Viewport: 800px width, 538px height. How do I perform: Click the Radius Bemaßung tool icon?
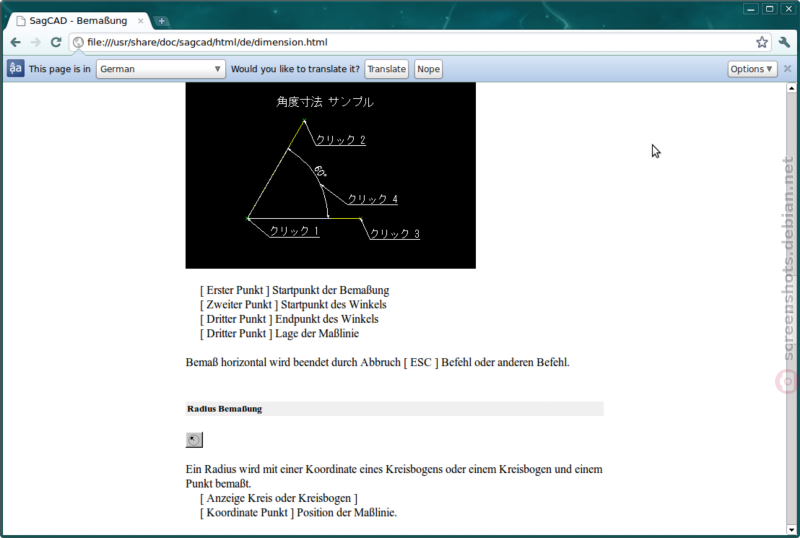click(x=194, y=439)
